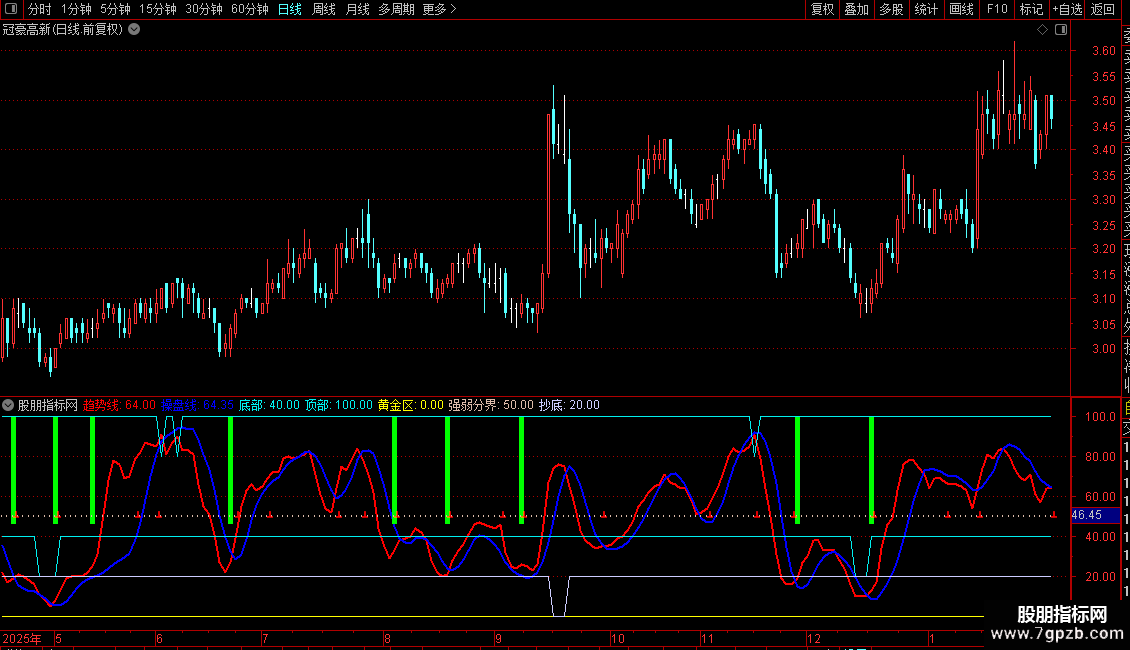Expand the 冠豪高新 chart title dropdown

134,29
